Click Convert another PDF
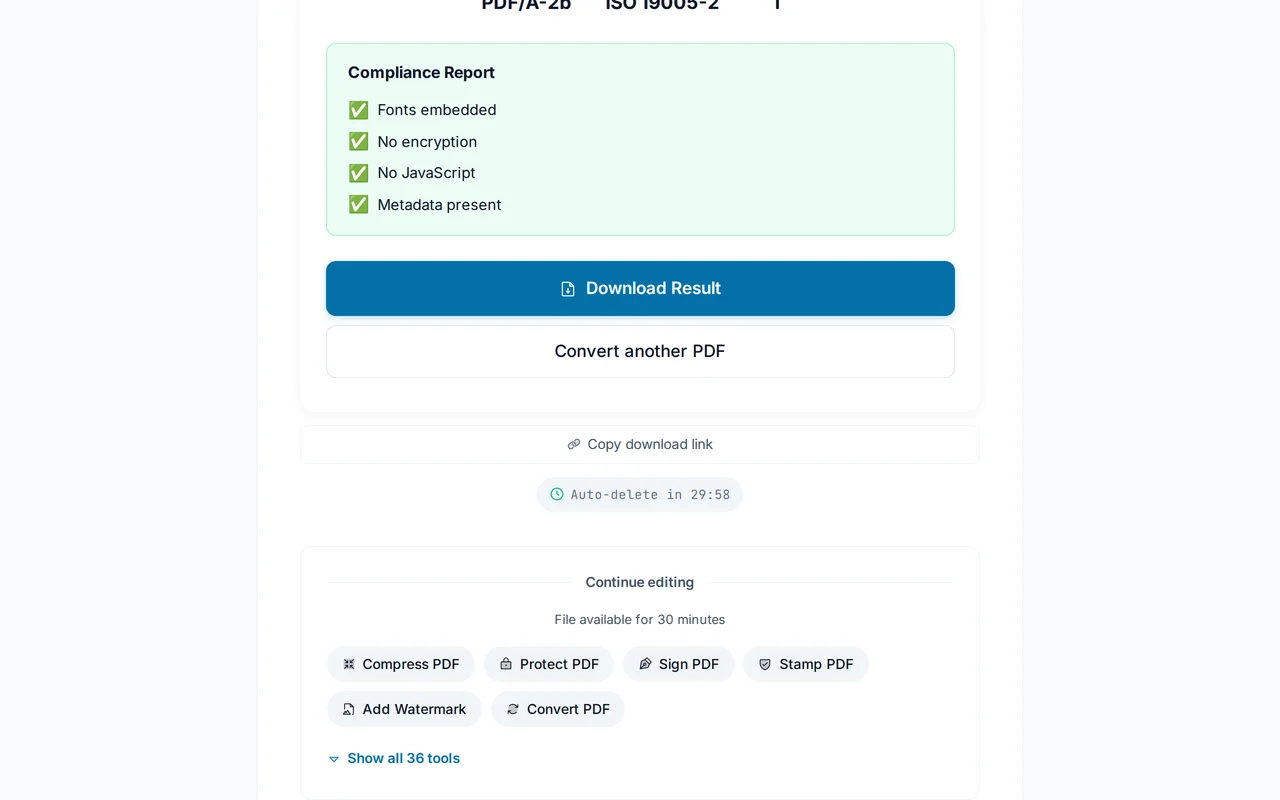1280x800 pixels. point(640,351)
